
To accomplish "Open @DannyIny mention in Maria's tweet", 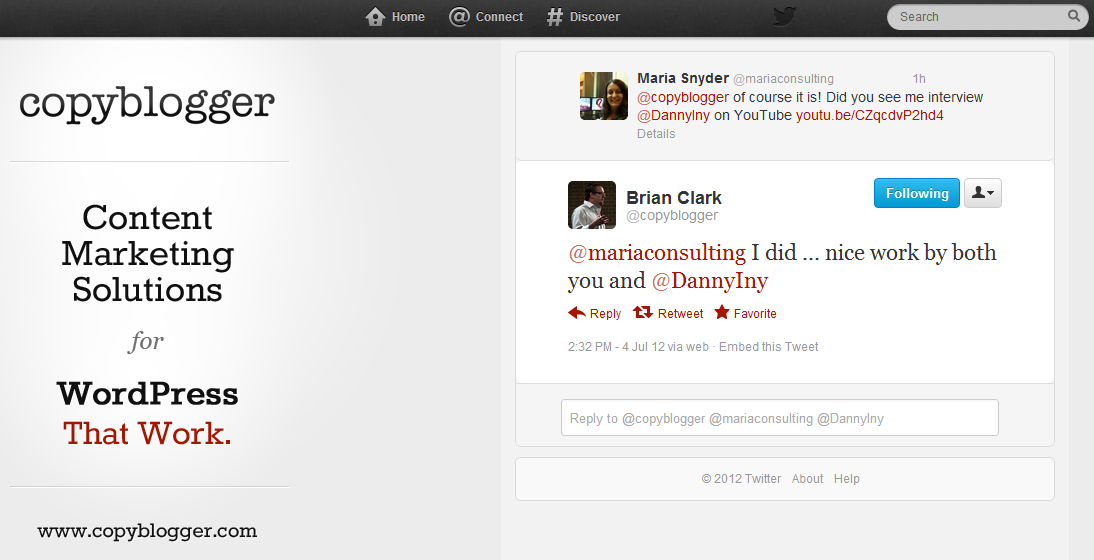I will tap(673, 115).
